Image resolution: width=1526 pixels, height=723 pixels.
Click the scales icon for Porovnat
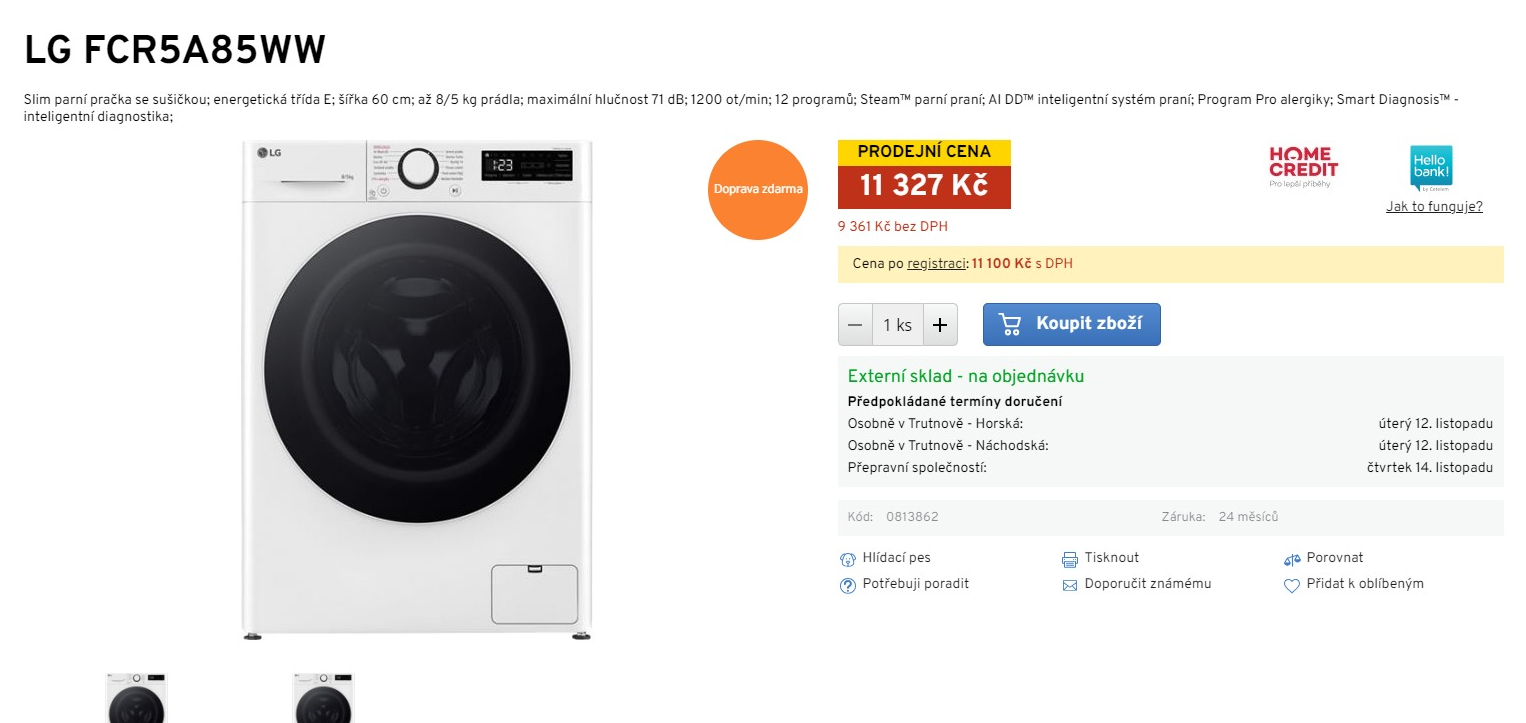click(x=1292, y=559)
